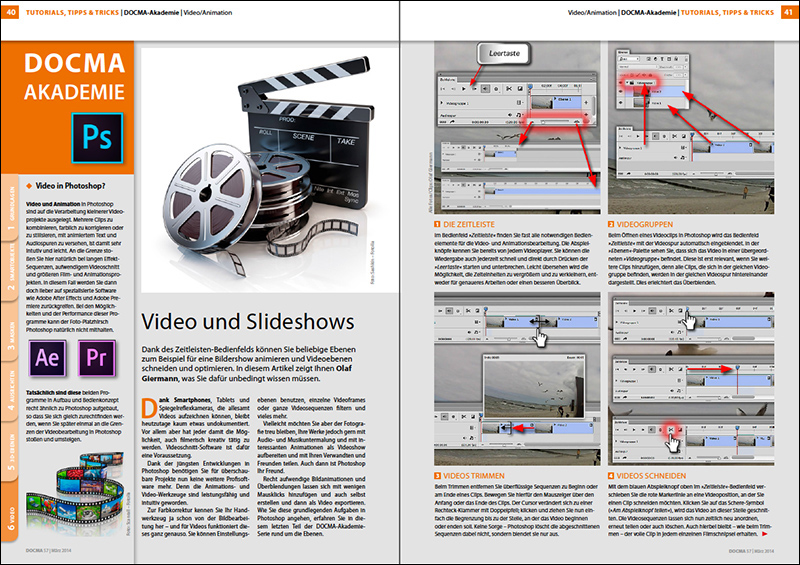Open filmstrip dropdown on Videogruppe 1, step 1
Viewport: 800px width, 565px height.
(519, 103)
